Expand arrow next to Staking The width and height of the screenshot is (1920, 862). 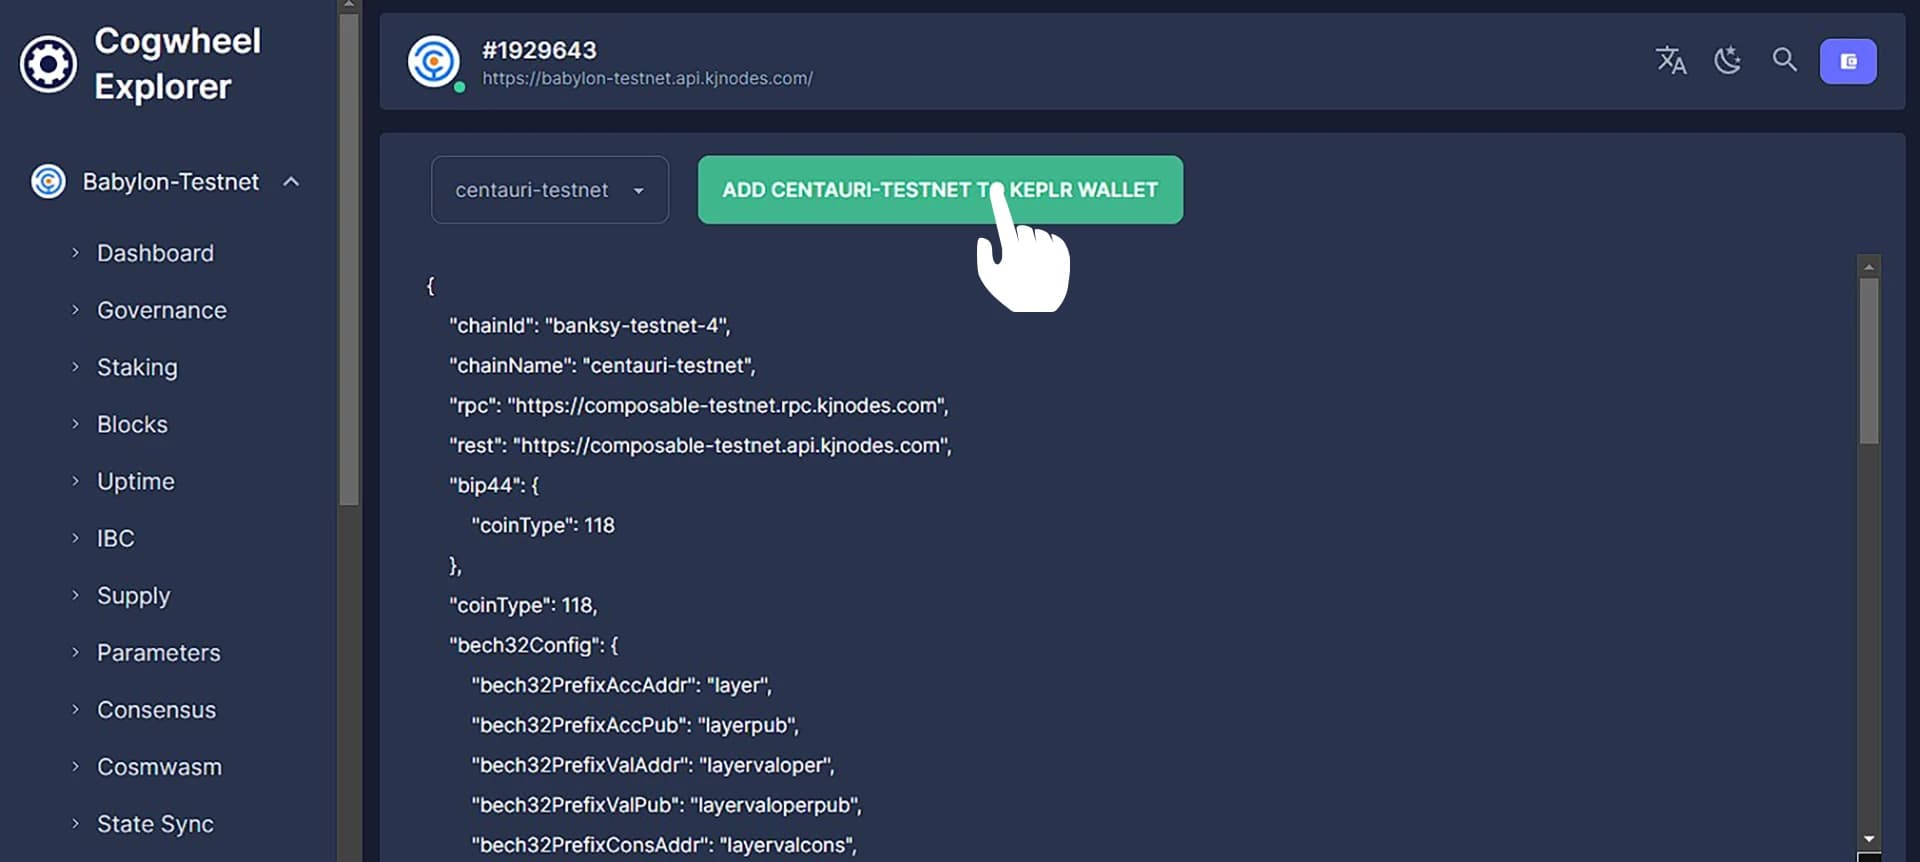tap(75, 367)
